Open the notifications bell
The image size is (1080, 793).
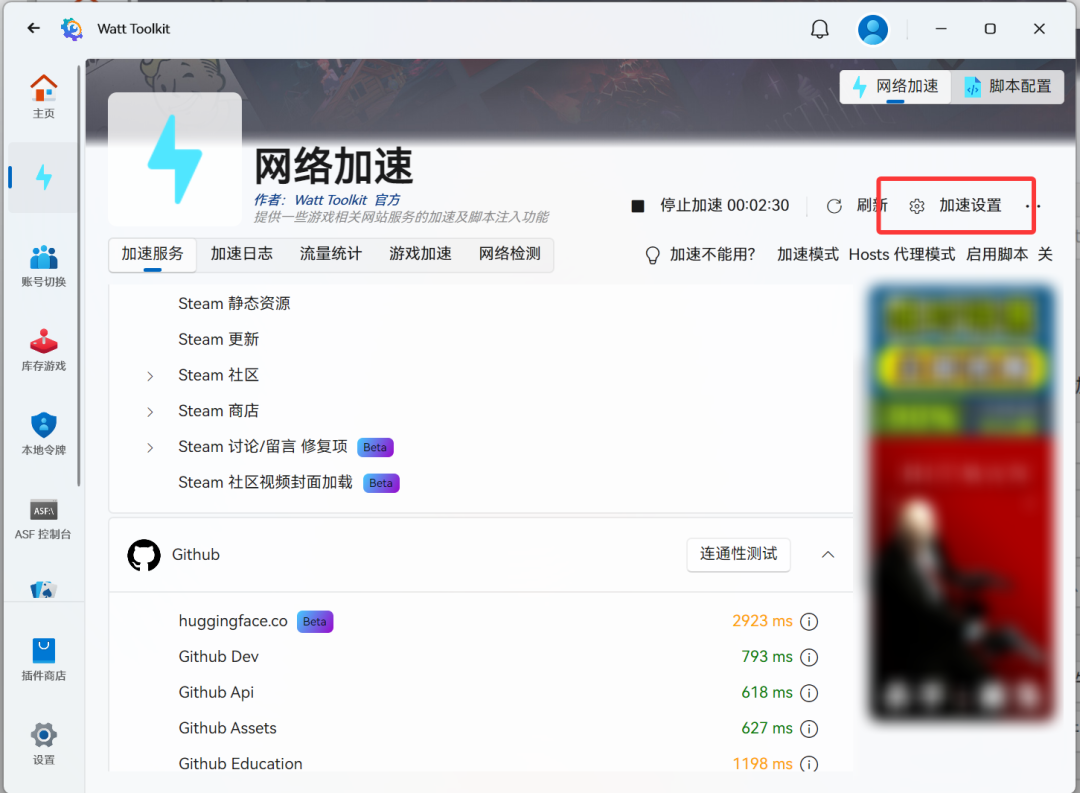pyautogui.click(x=820, y=29)
